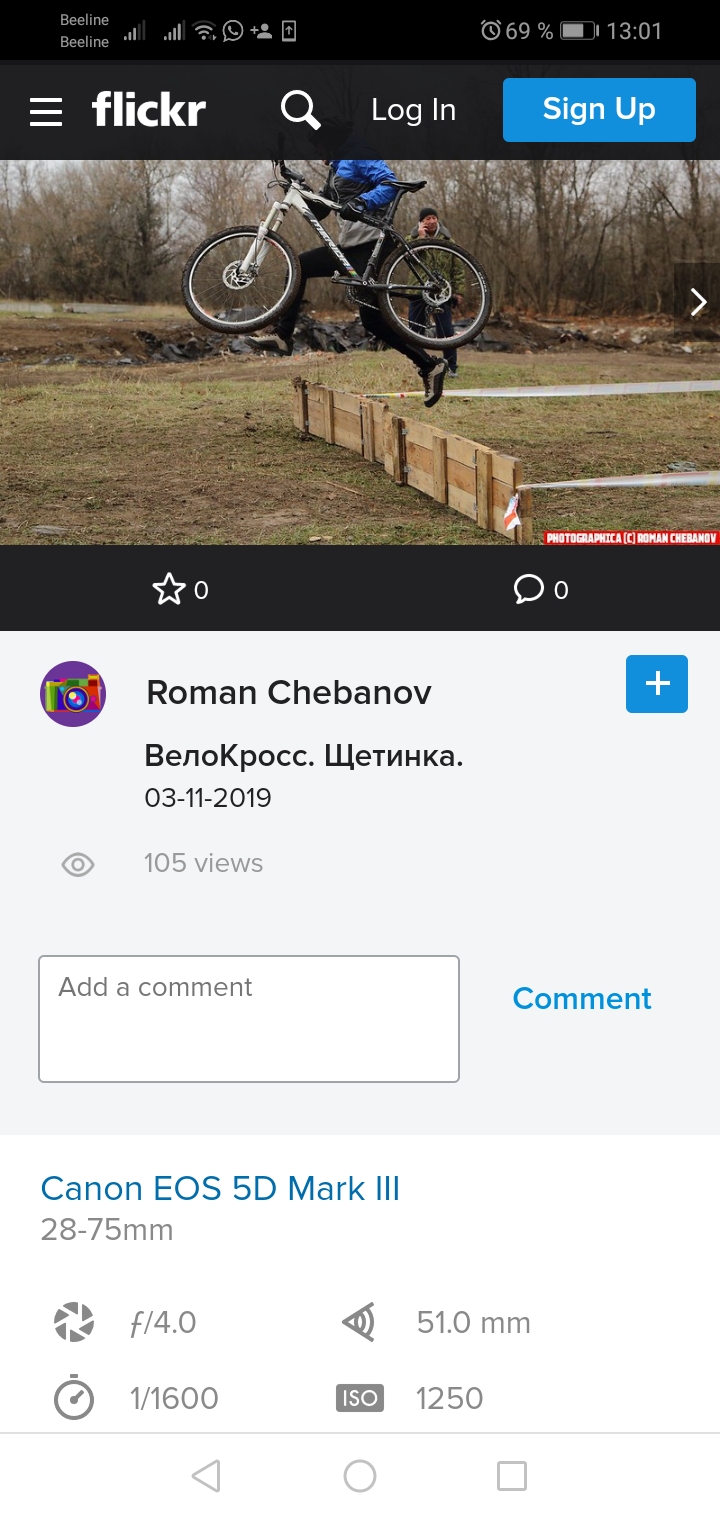Tap the aperture icon beside f/4.0

(x=74, y=1322)
